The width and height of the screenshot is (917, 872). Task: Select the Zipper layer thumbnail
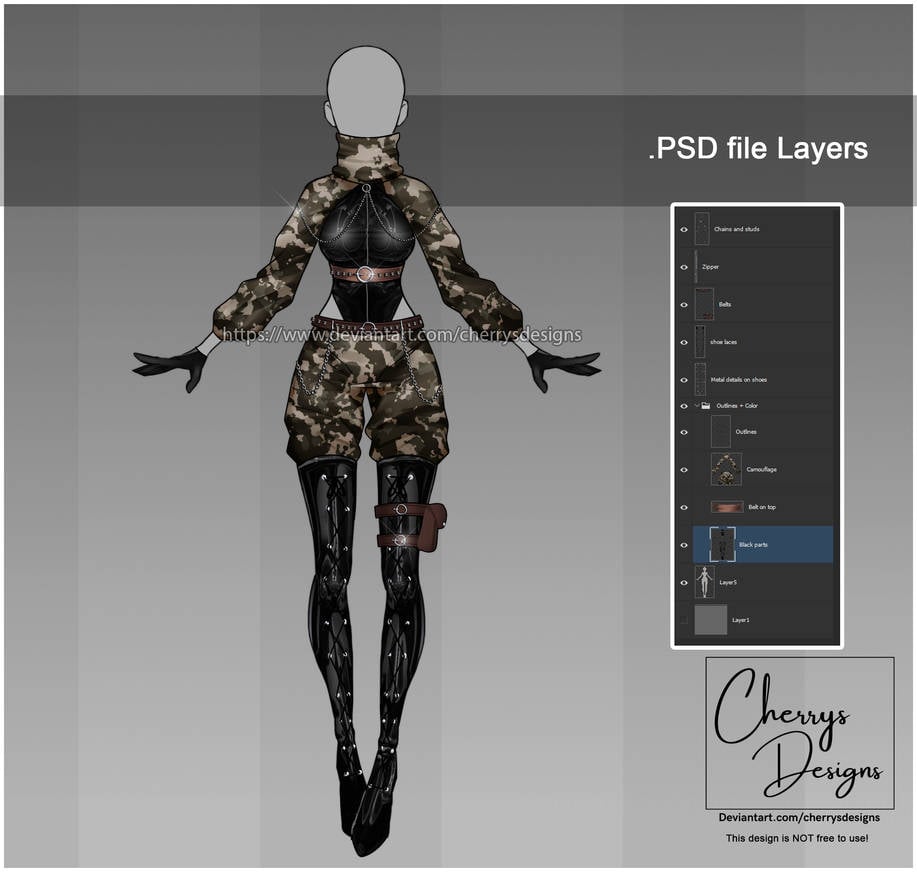(696, 267)
